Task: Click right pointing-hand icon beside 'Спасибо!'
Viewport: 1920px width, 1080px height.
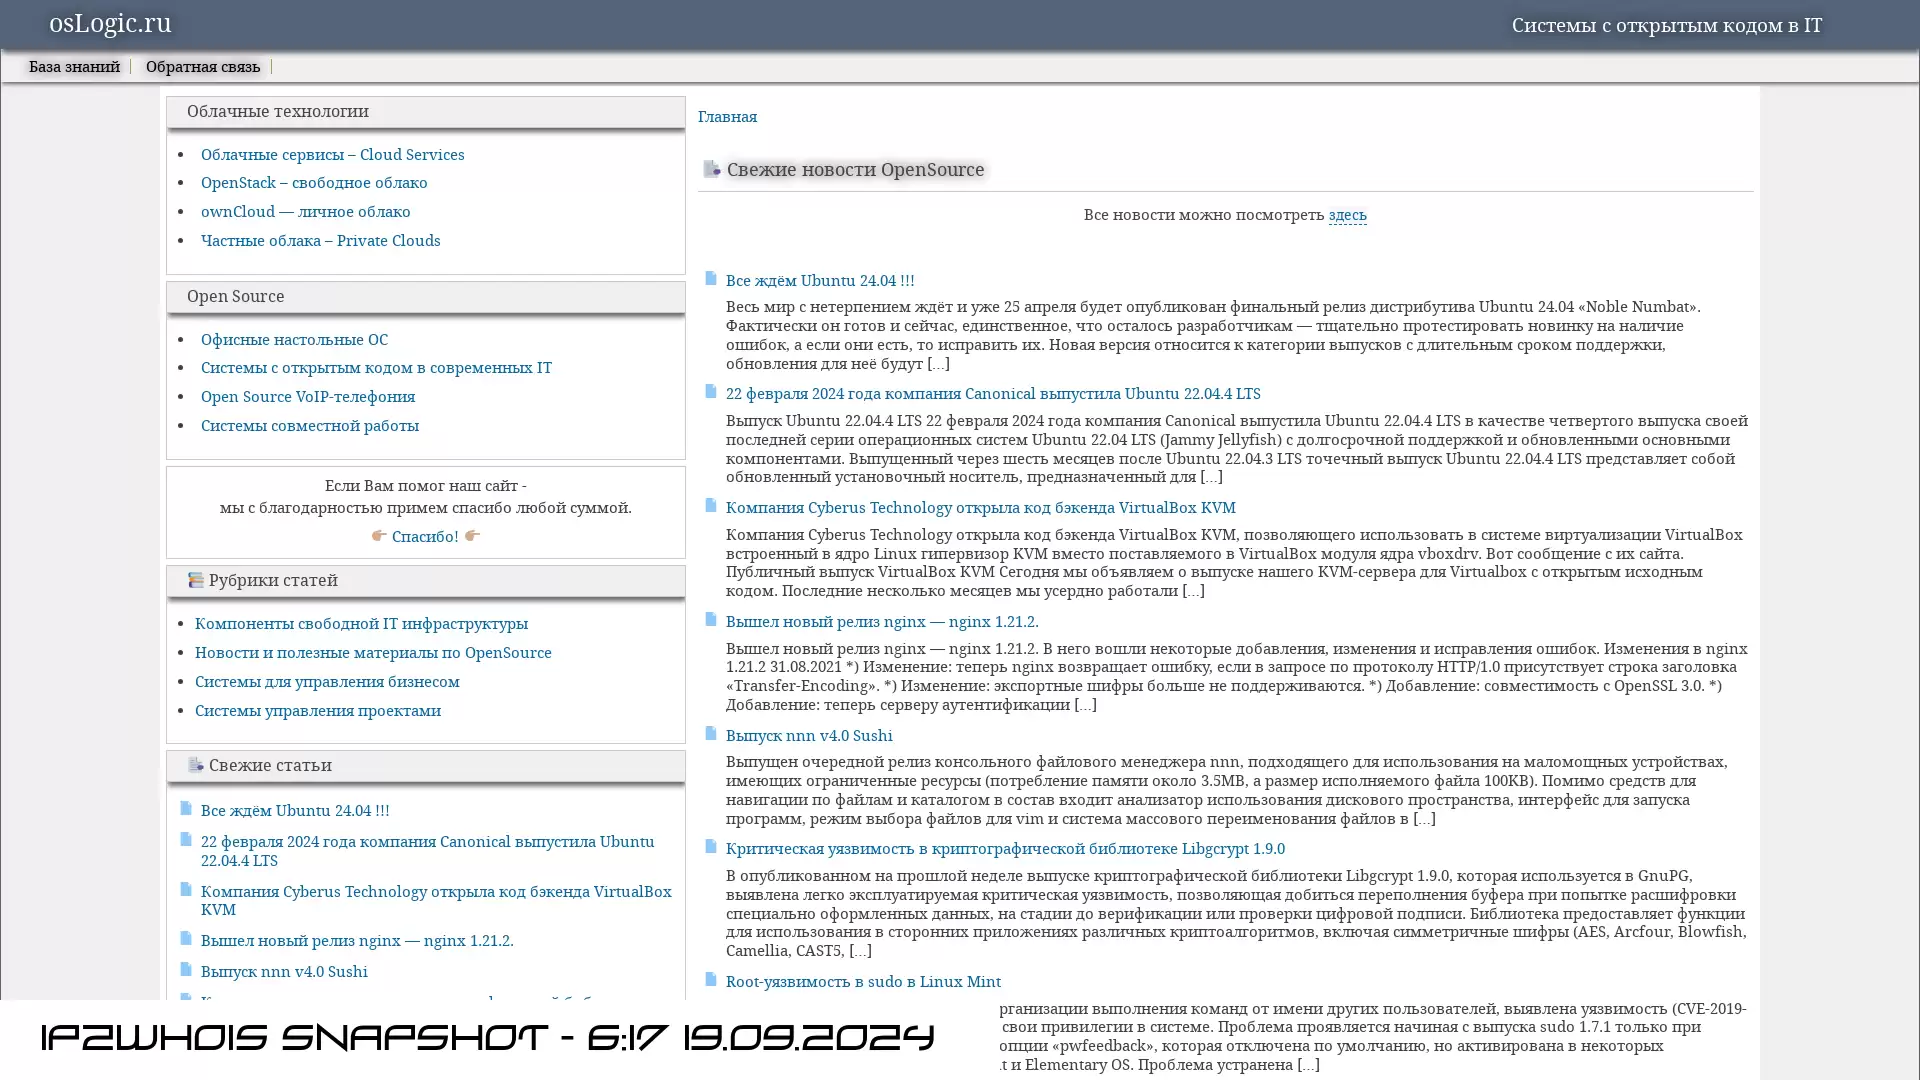Action: pyautogui.click(x=472, y=536)
